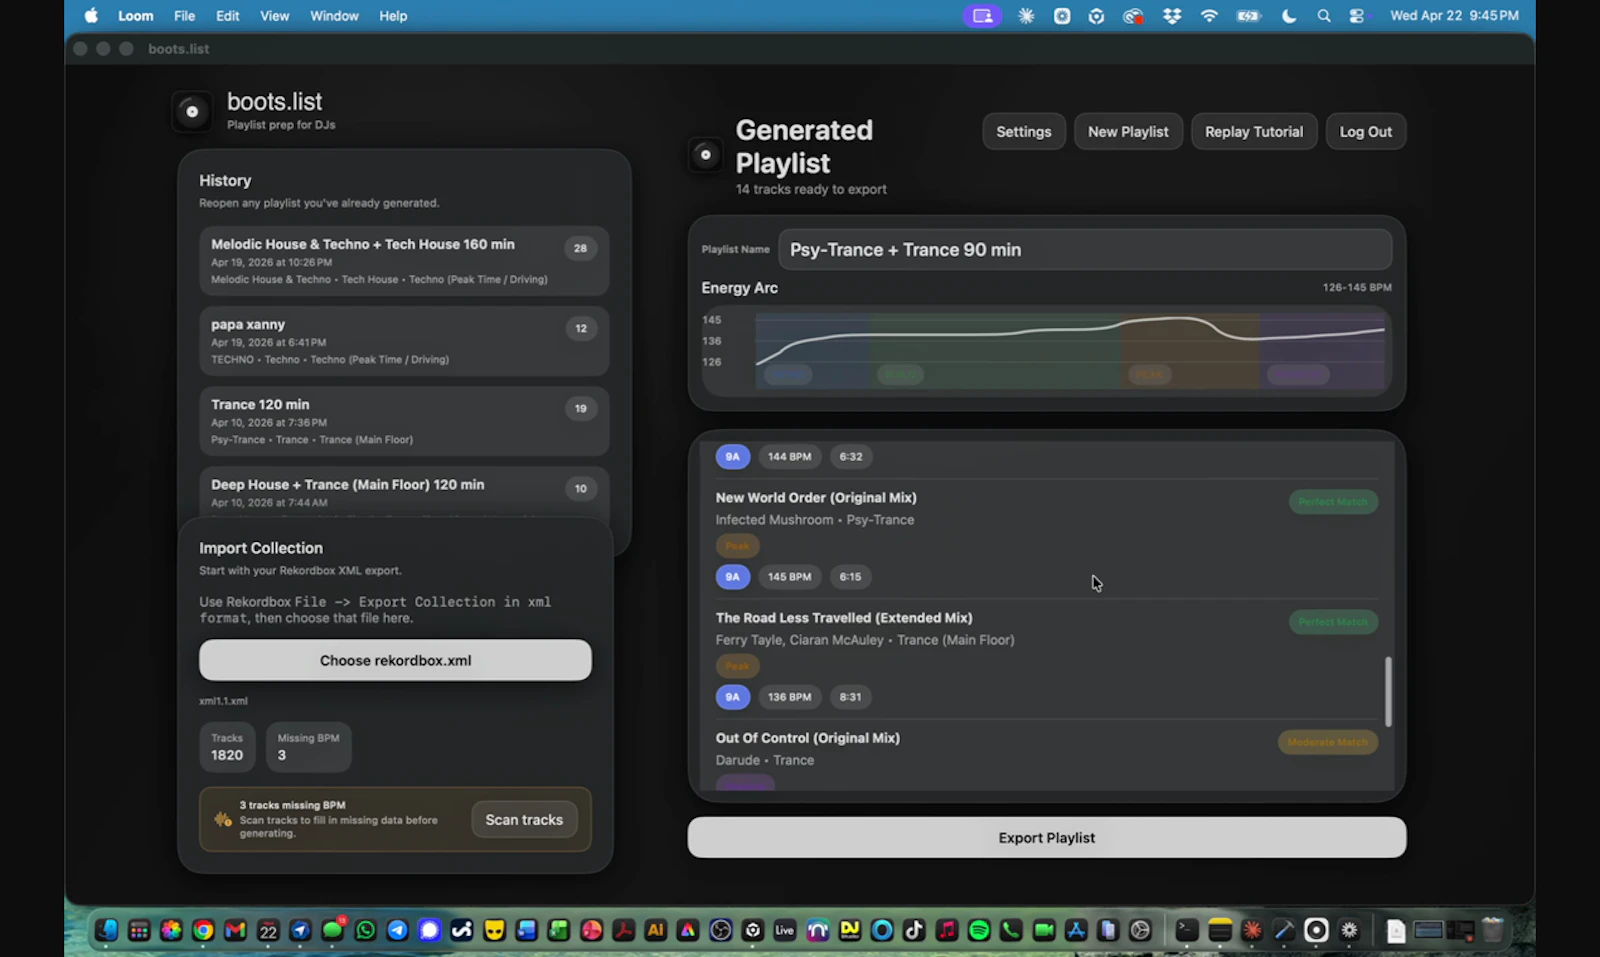Image resolution: width=1600 pixels, height=957 pixels.
Task: Edit the Playlist Name field
Action: [x=1085, y=250]
